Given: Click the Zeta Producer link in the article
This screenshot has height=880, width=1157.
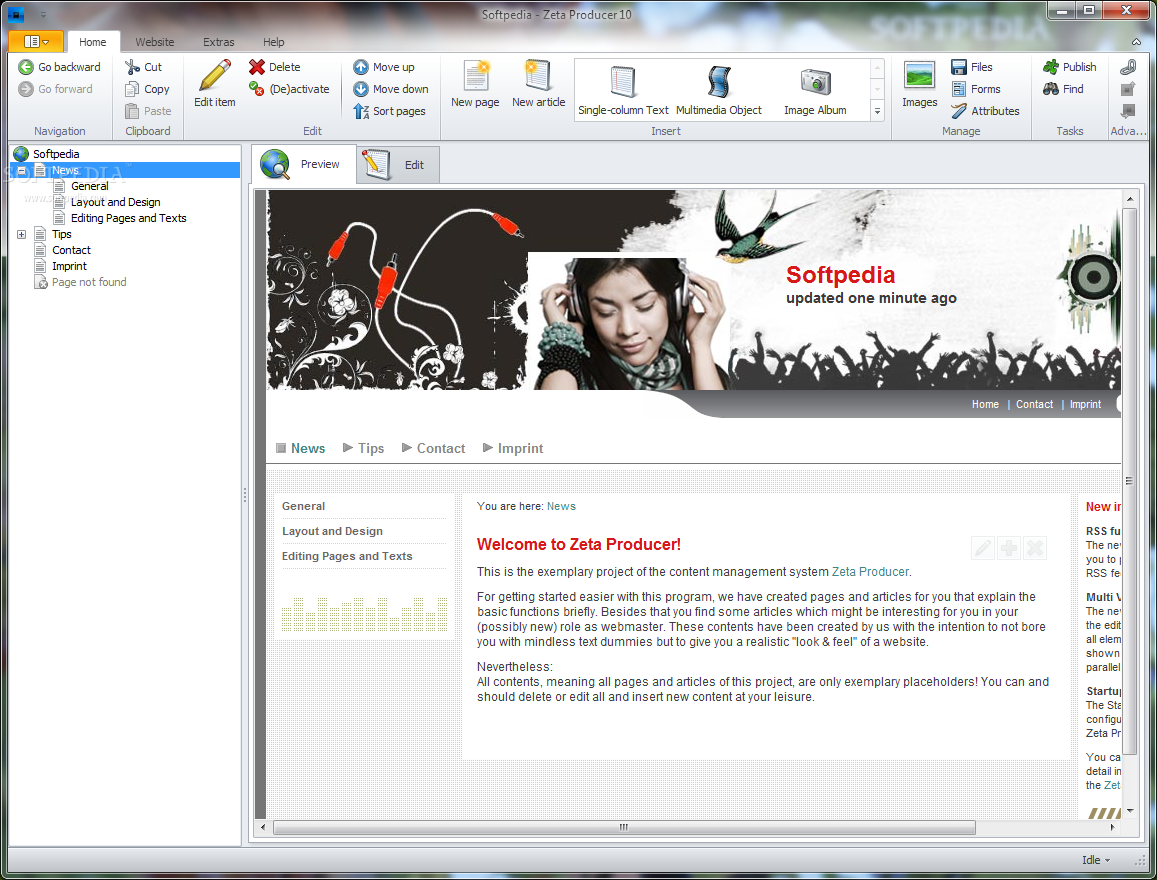Looking at the screenshot, I should tap(870, 572).
